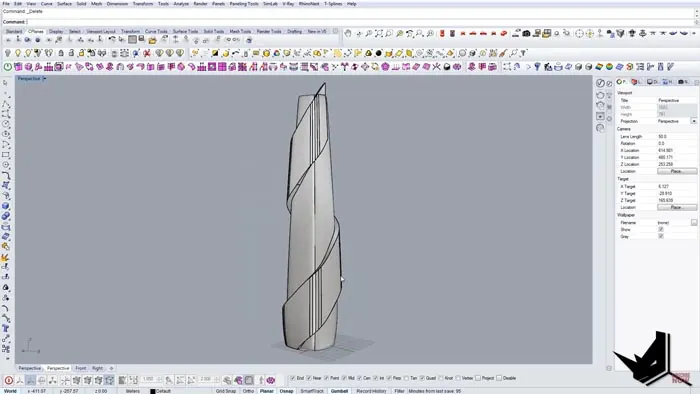The image size is (700, 394).
Task: Select the Pan hand tool
Action: click(x=348, y=33)
